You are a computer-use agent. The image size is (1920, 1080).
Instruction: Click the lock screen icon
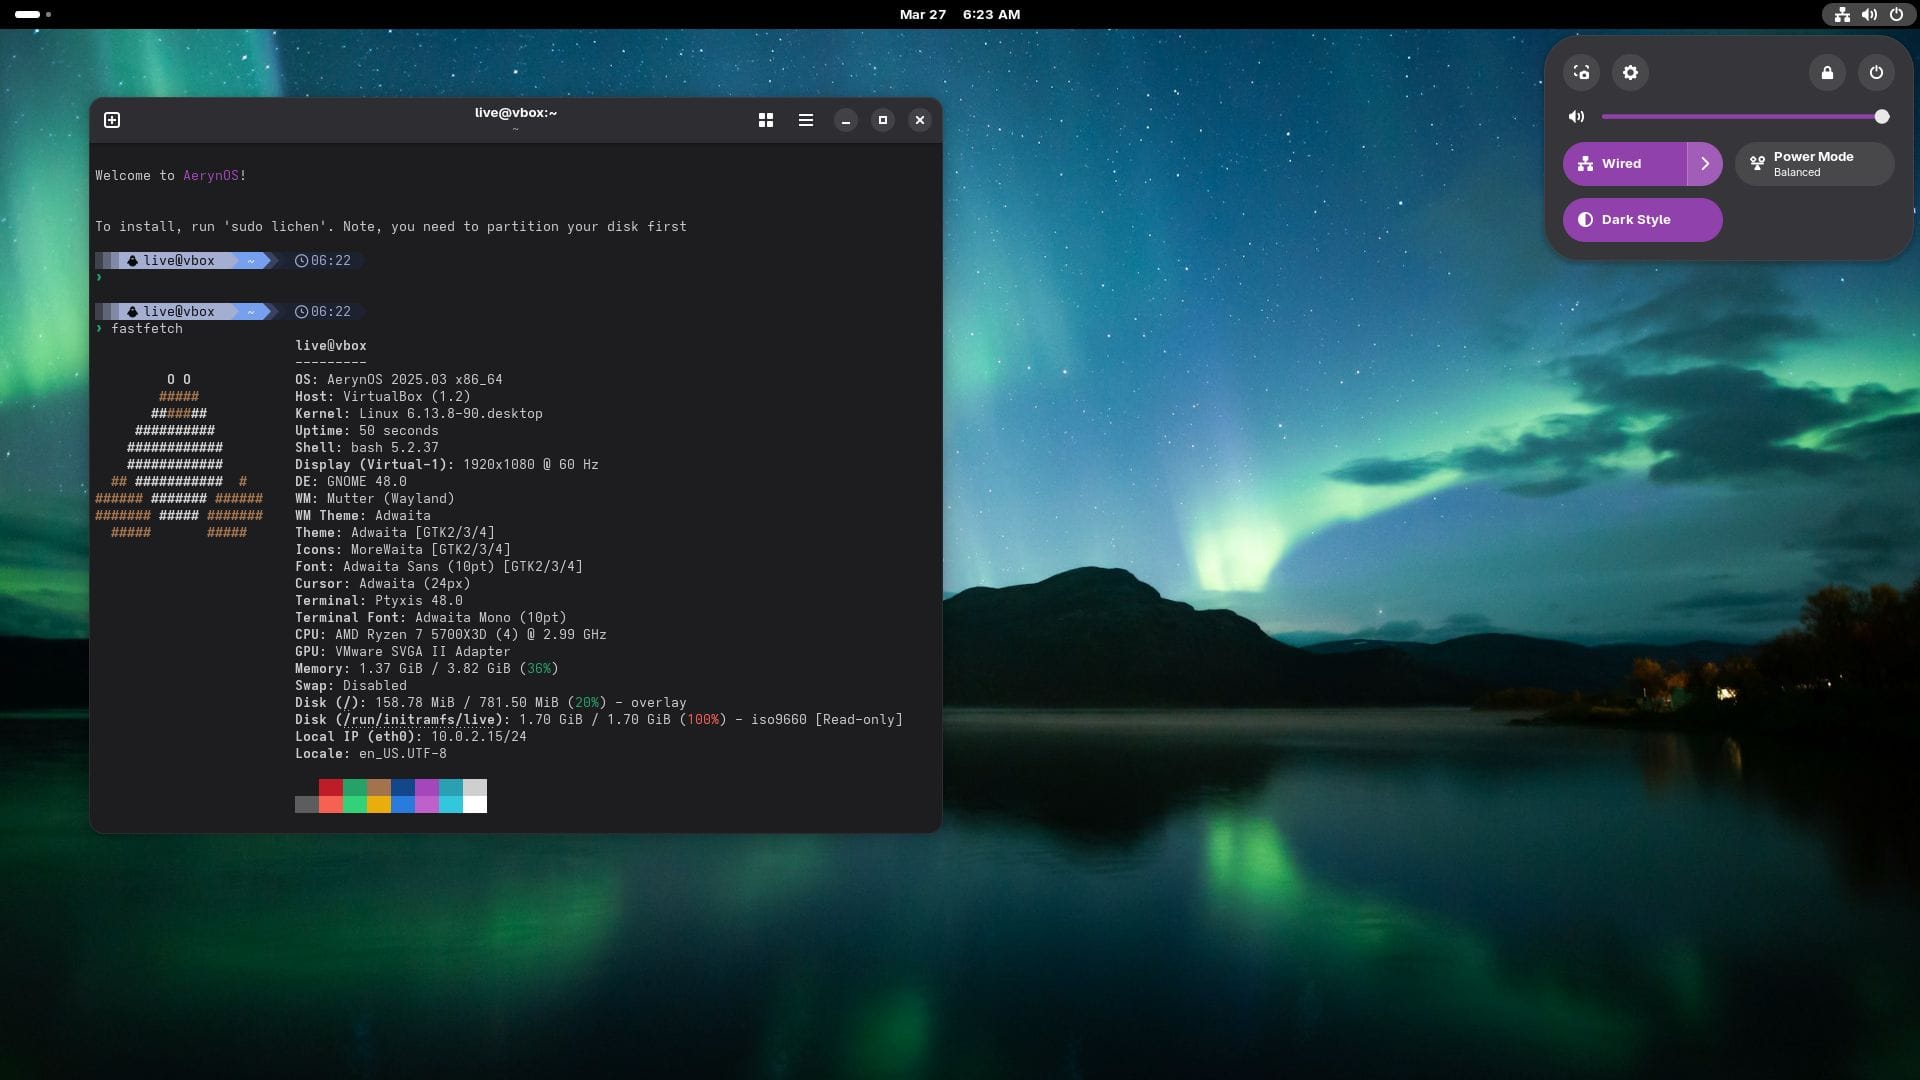pyautogui.click(x=1827, y=72)
